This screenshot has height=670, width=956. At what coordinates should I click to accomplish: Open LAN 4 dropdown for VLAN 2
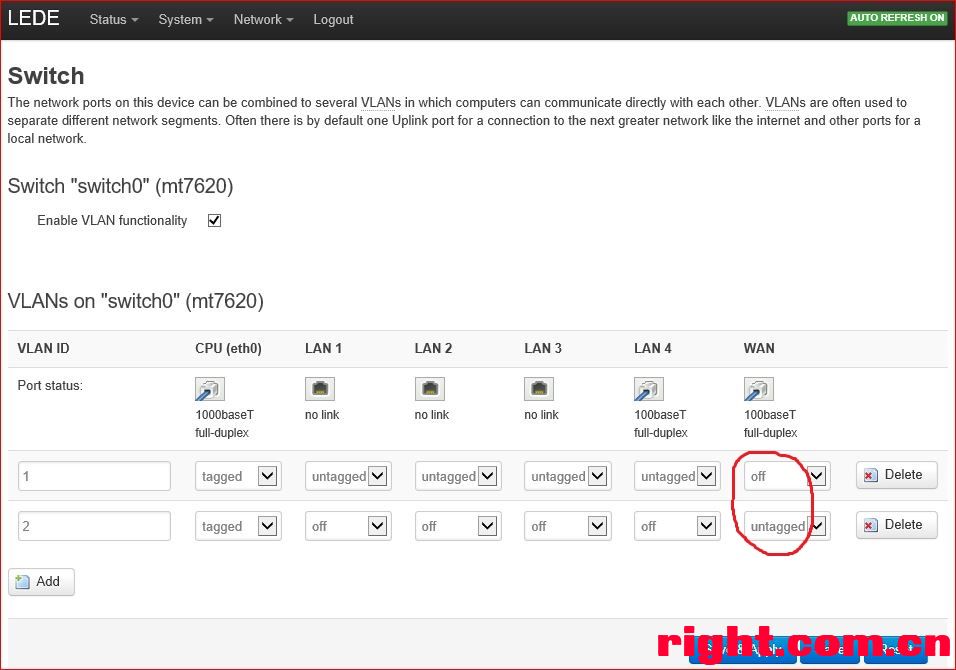click(677, 526)
